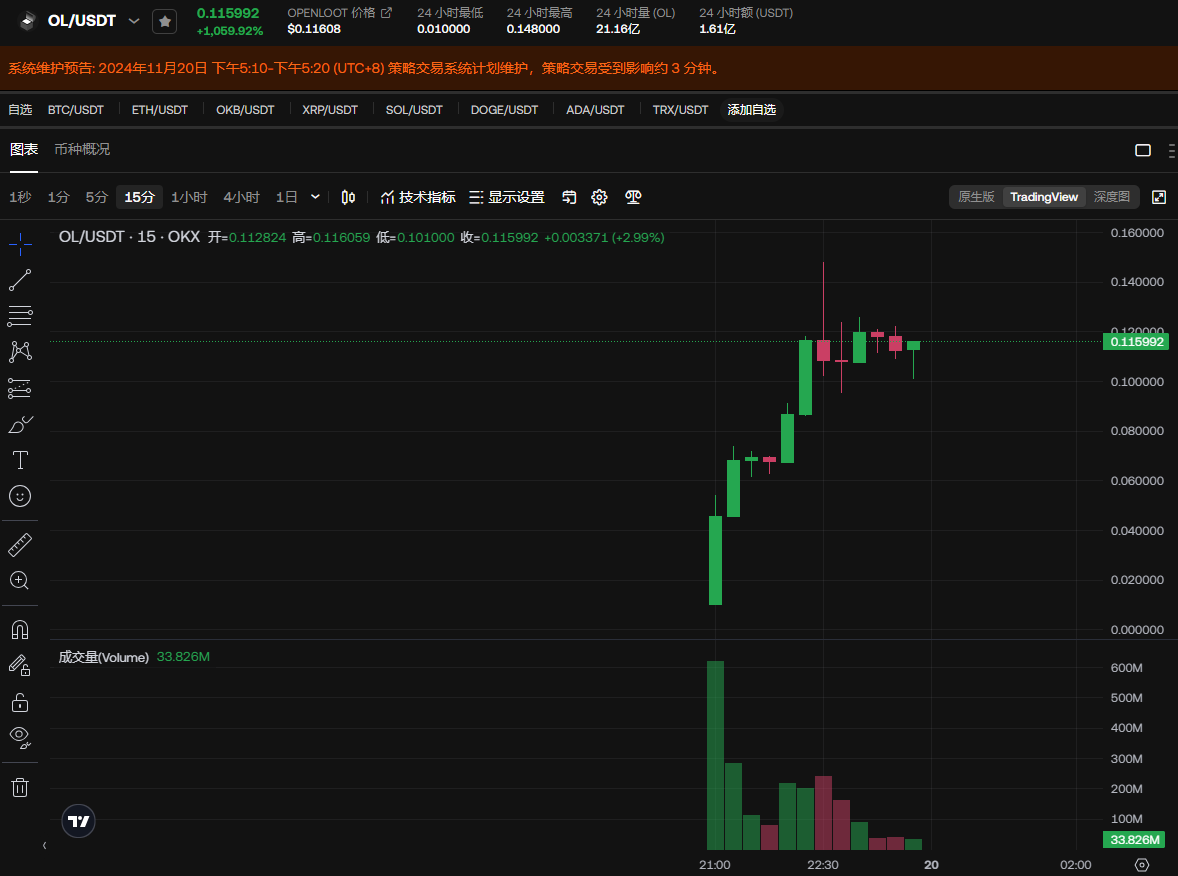This screenshot has height=876, width=1178.
Task: Open 技术指标 indicators panel
Action: 418,197
